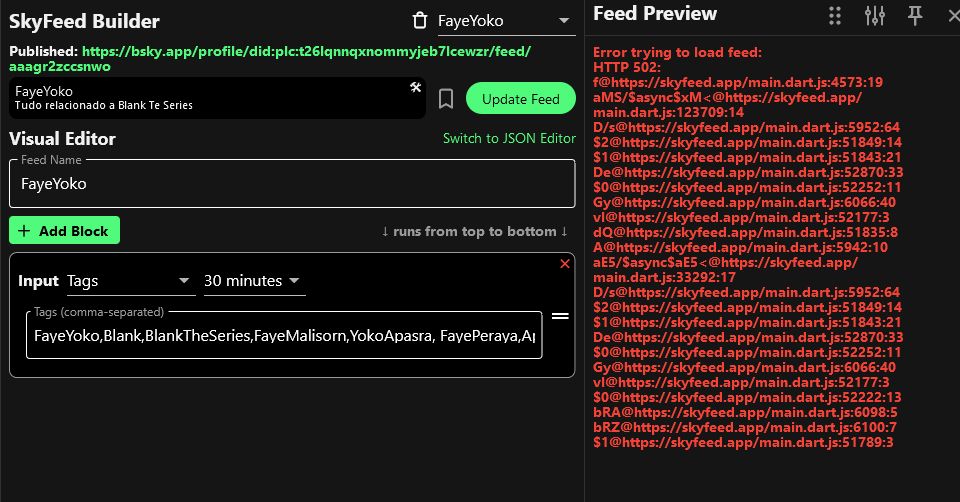Click the Feed Name input field
This screenshot has height=502, width=960.
click(x=292, y=184)
